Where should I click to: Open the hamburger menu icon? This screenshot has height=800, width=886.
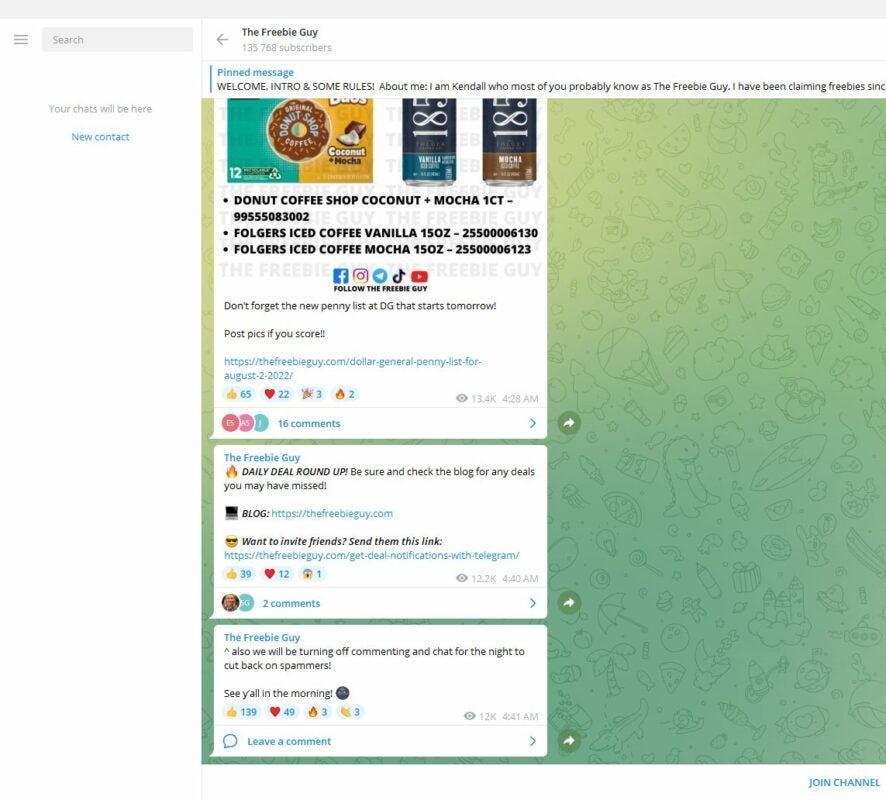[21, 40]
